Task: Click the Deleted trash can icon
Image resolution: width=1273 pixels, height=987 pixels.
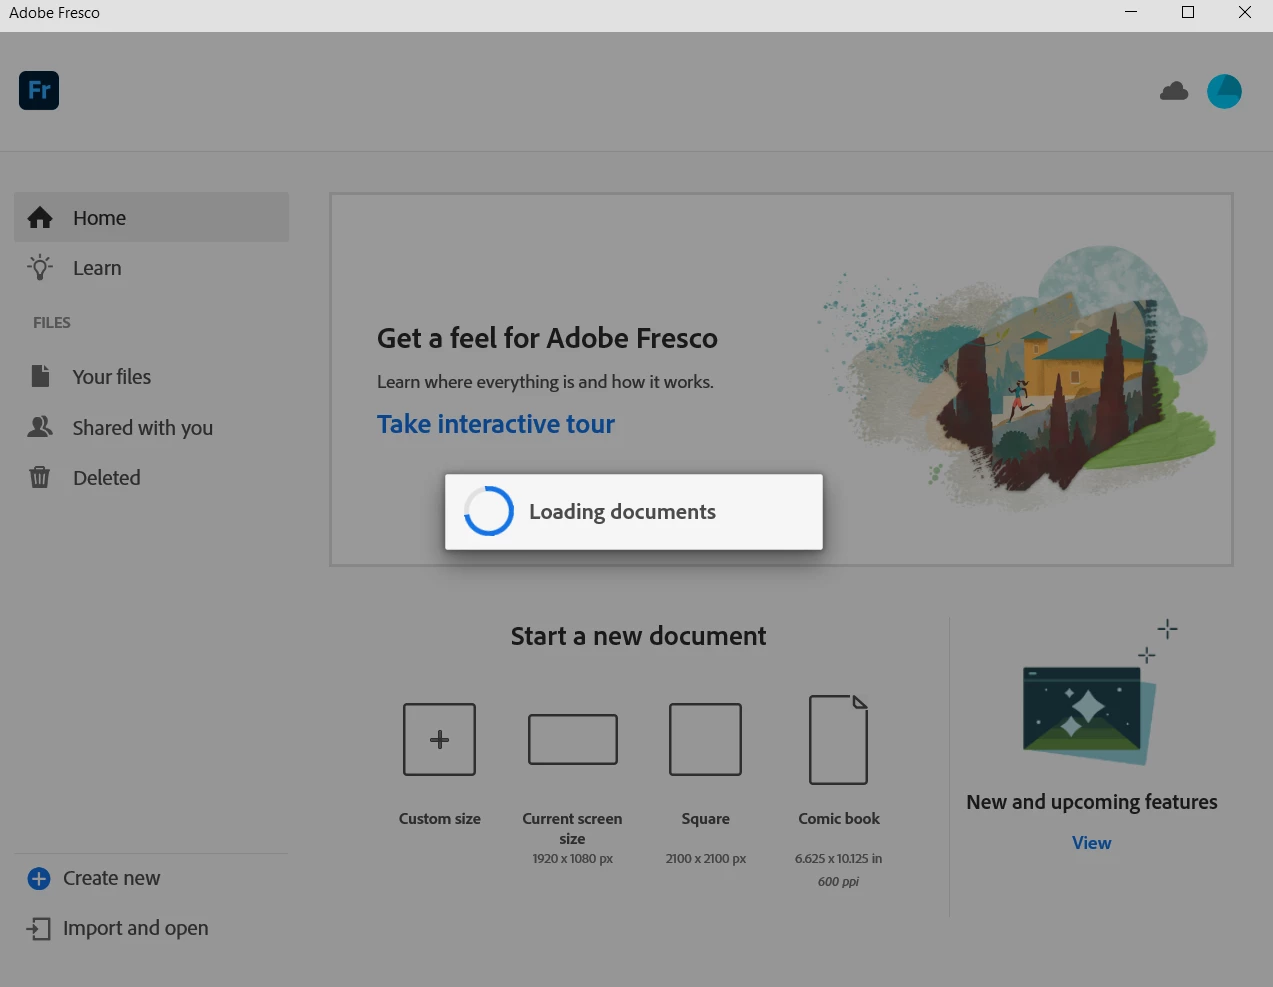Action: tap(40, 477)
